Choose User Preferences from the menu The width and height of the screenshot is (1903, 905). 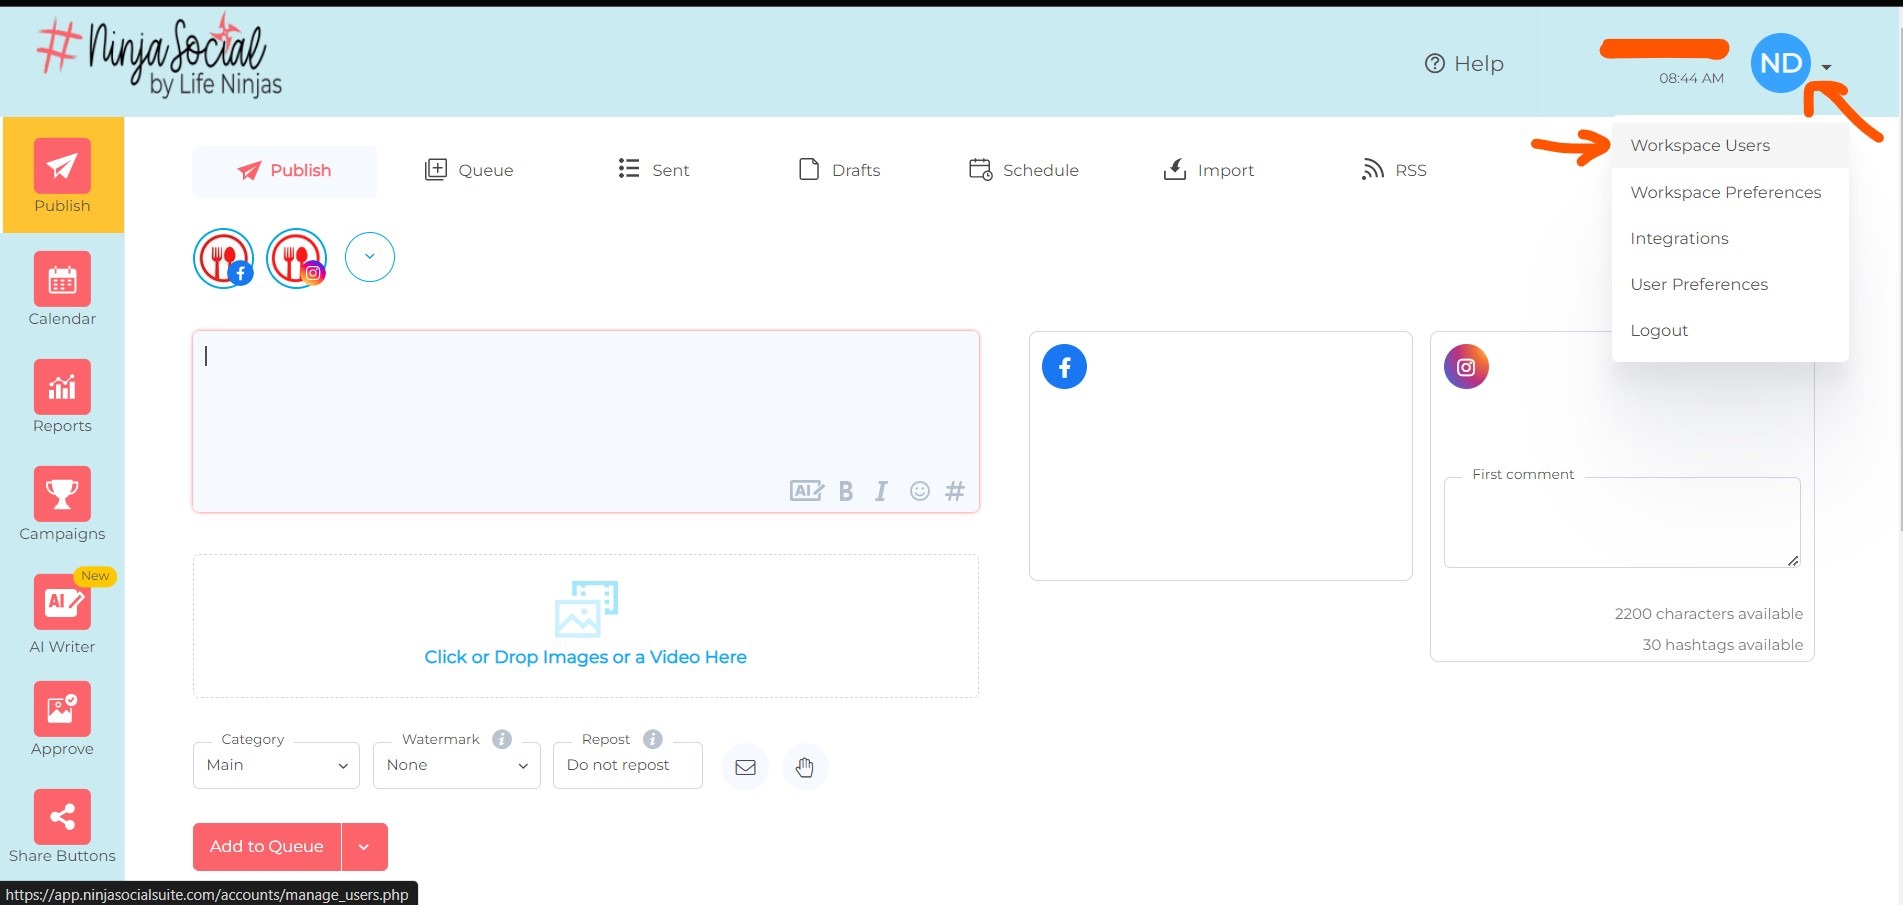click(1729, 284)
